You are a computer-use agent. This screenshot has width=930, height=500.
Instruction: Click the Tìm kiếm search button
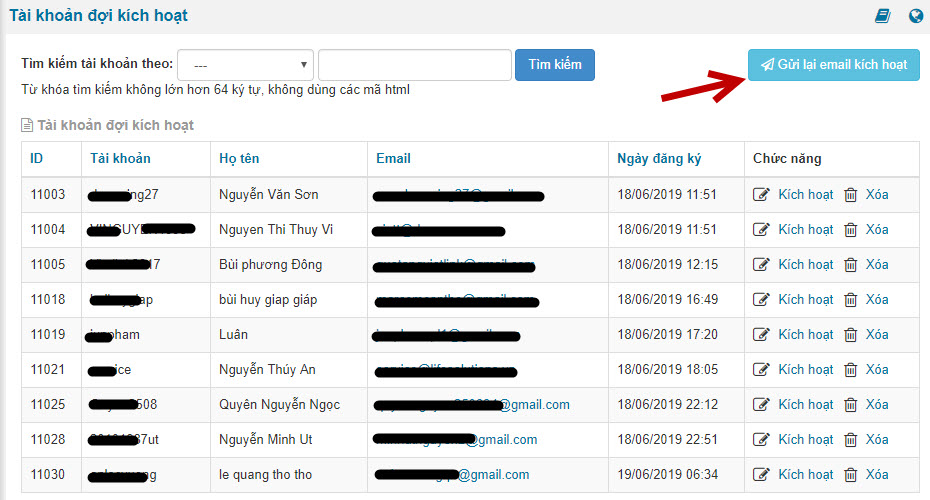point(555,65)
